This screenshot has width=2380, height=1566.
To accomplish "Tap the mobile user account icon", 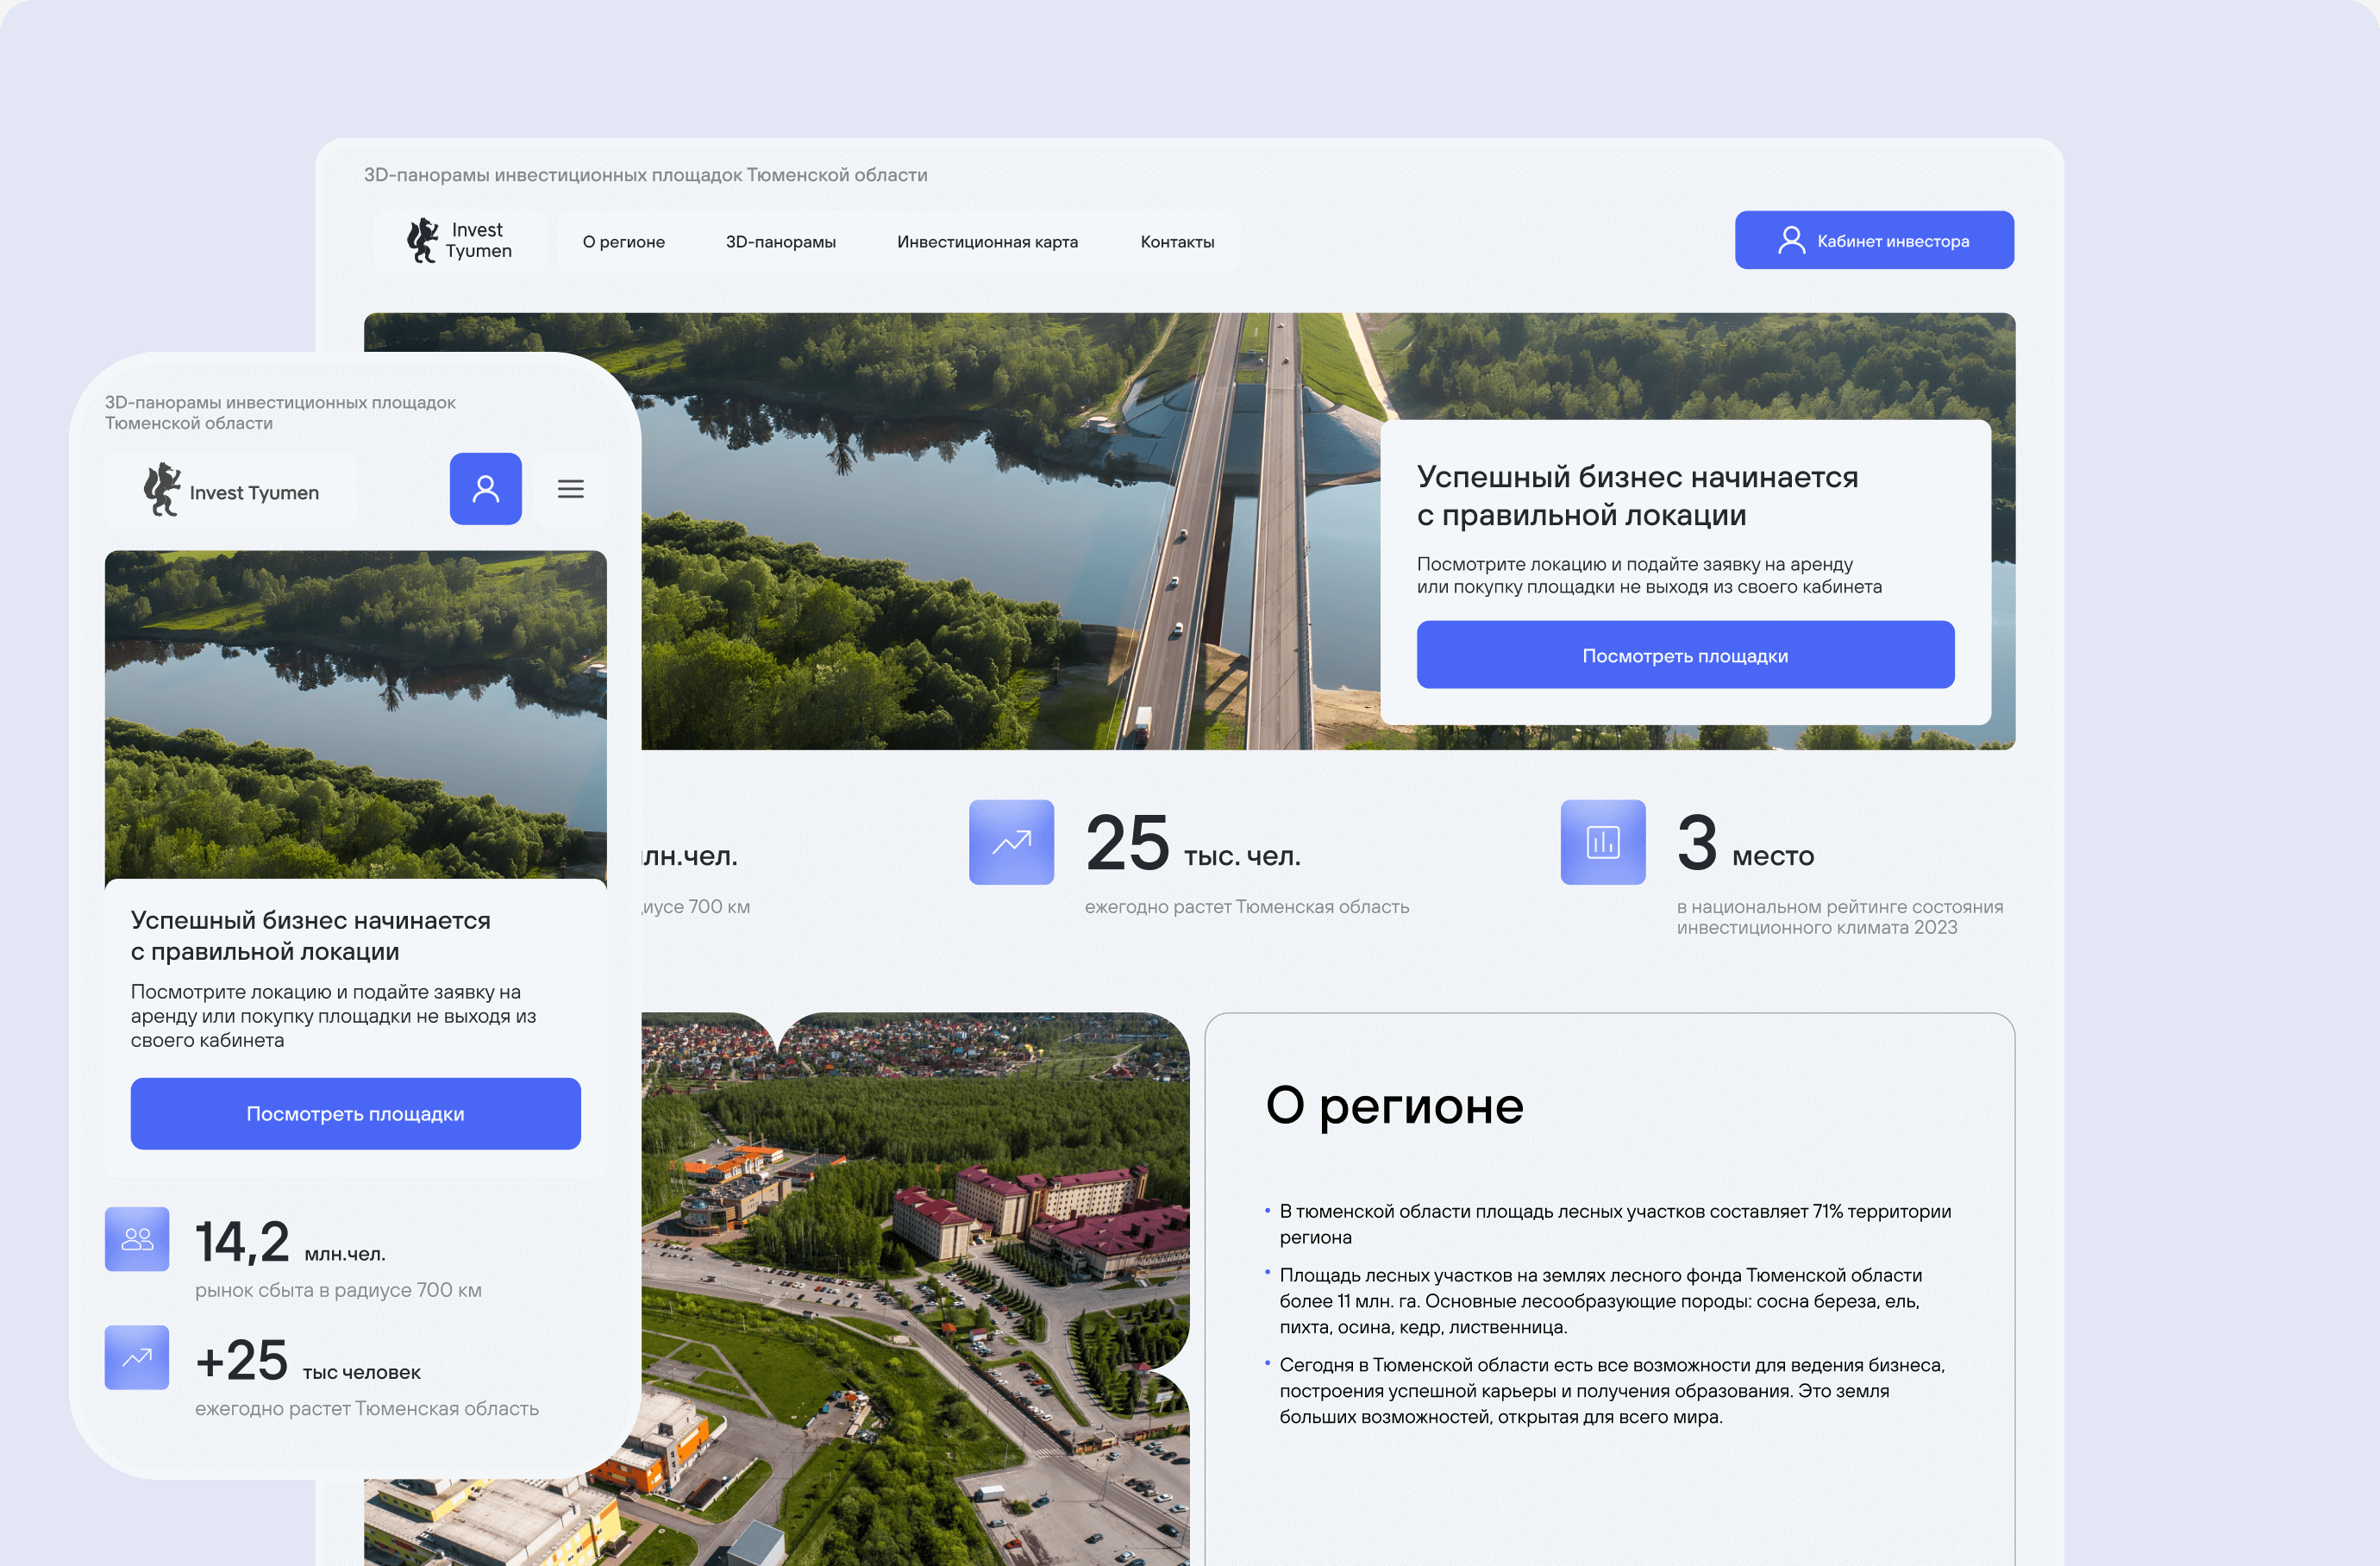I will [x=485, y=489].
